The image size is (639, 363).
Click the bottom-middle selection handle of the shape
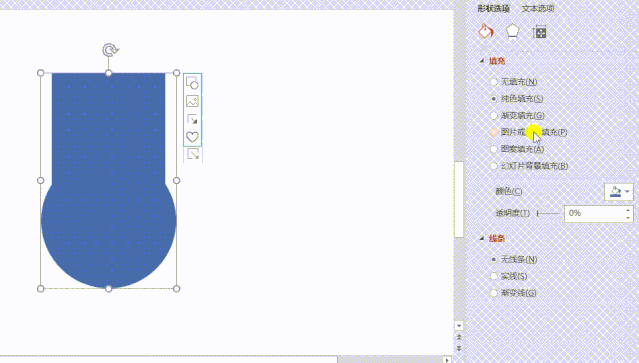tap(108, 288)
